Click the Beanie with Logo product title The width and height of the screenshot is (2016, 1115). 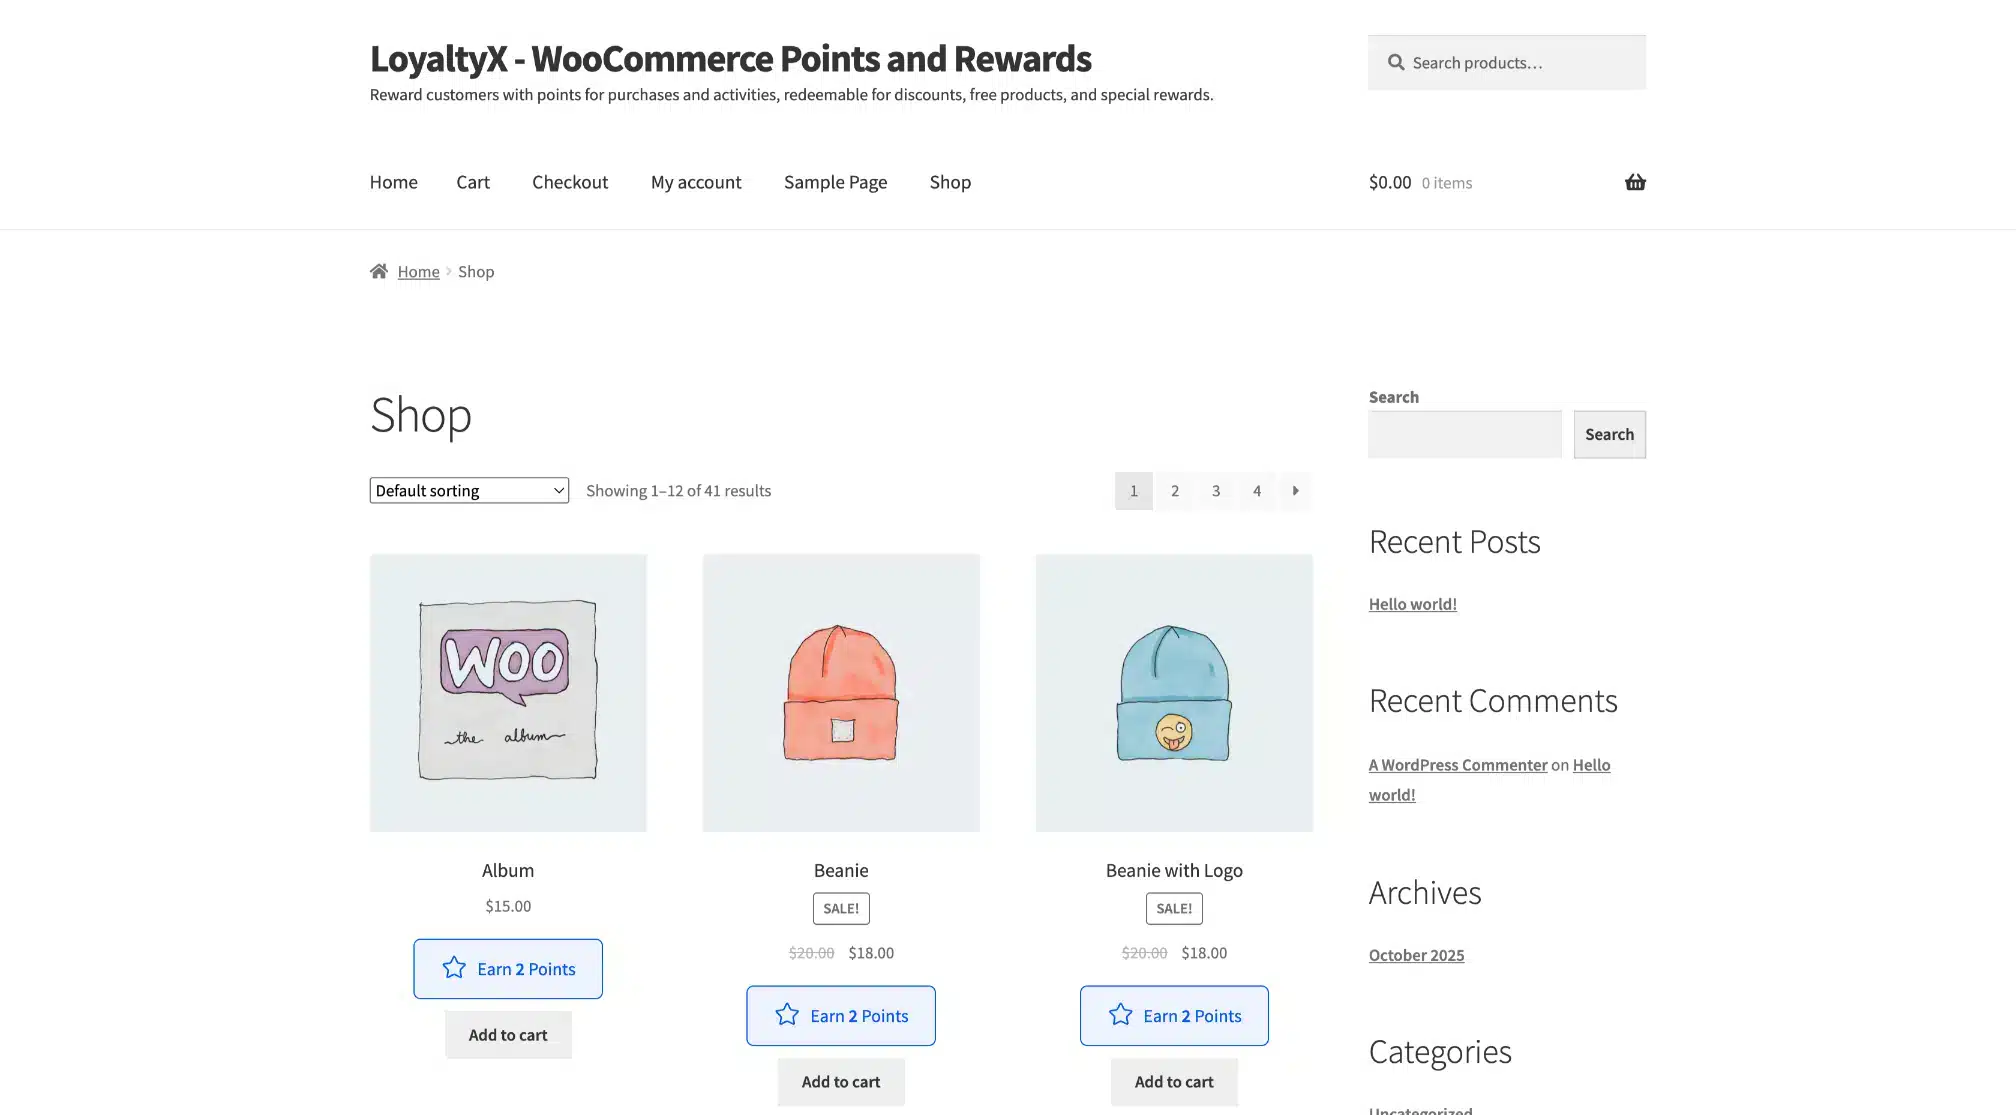coord(1174,870)
